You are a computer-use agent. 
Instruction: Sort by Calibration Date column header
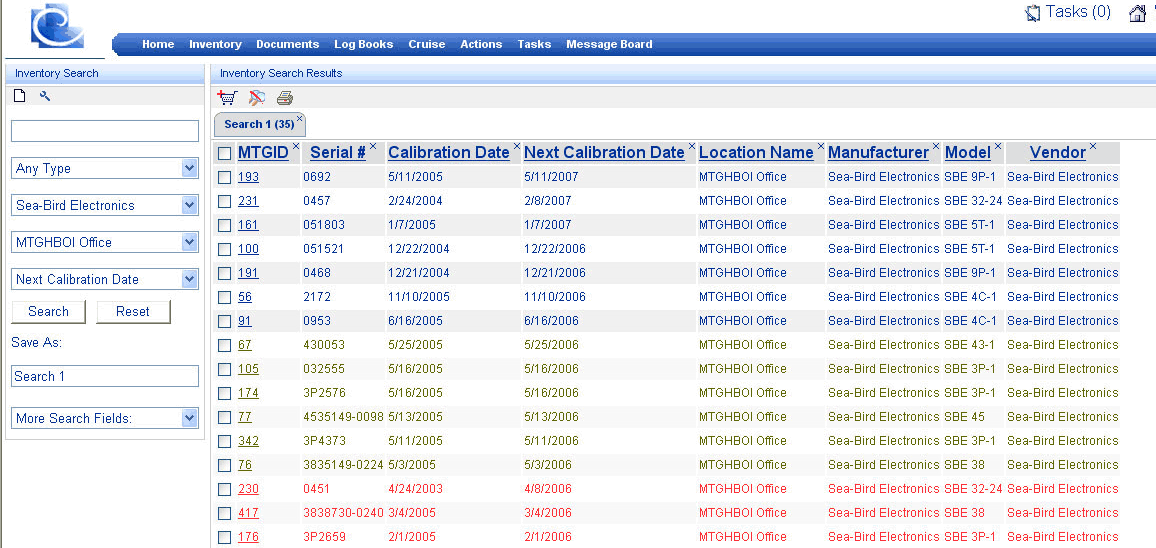(449, 153)
